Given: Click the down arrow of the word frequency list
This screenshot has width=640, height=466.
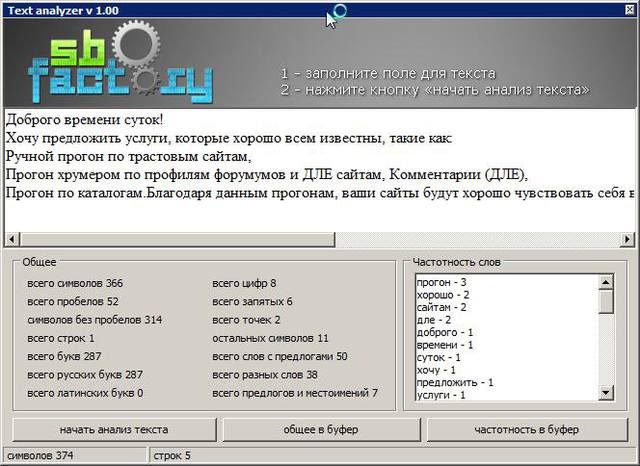Looking at the screenshot, I should click(x=606, y=393).
